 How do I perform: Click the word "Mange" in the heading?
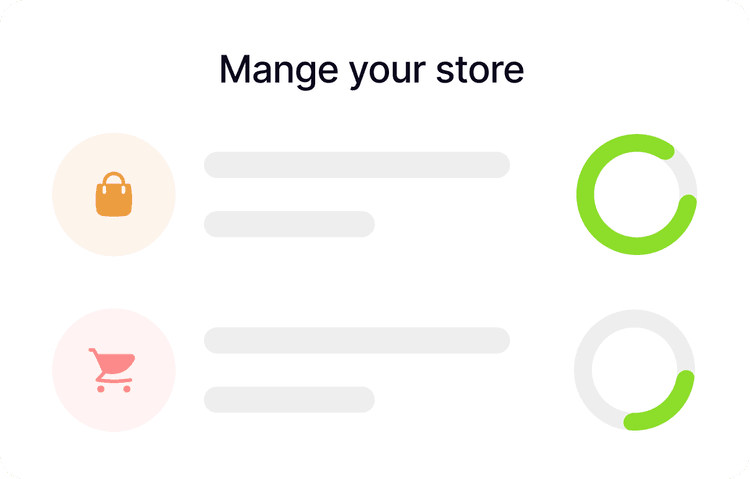(279, 71)
